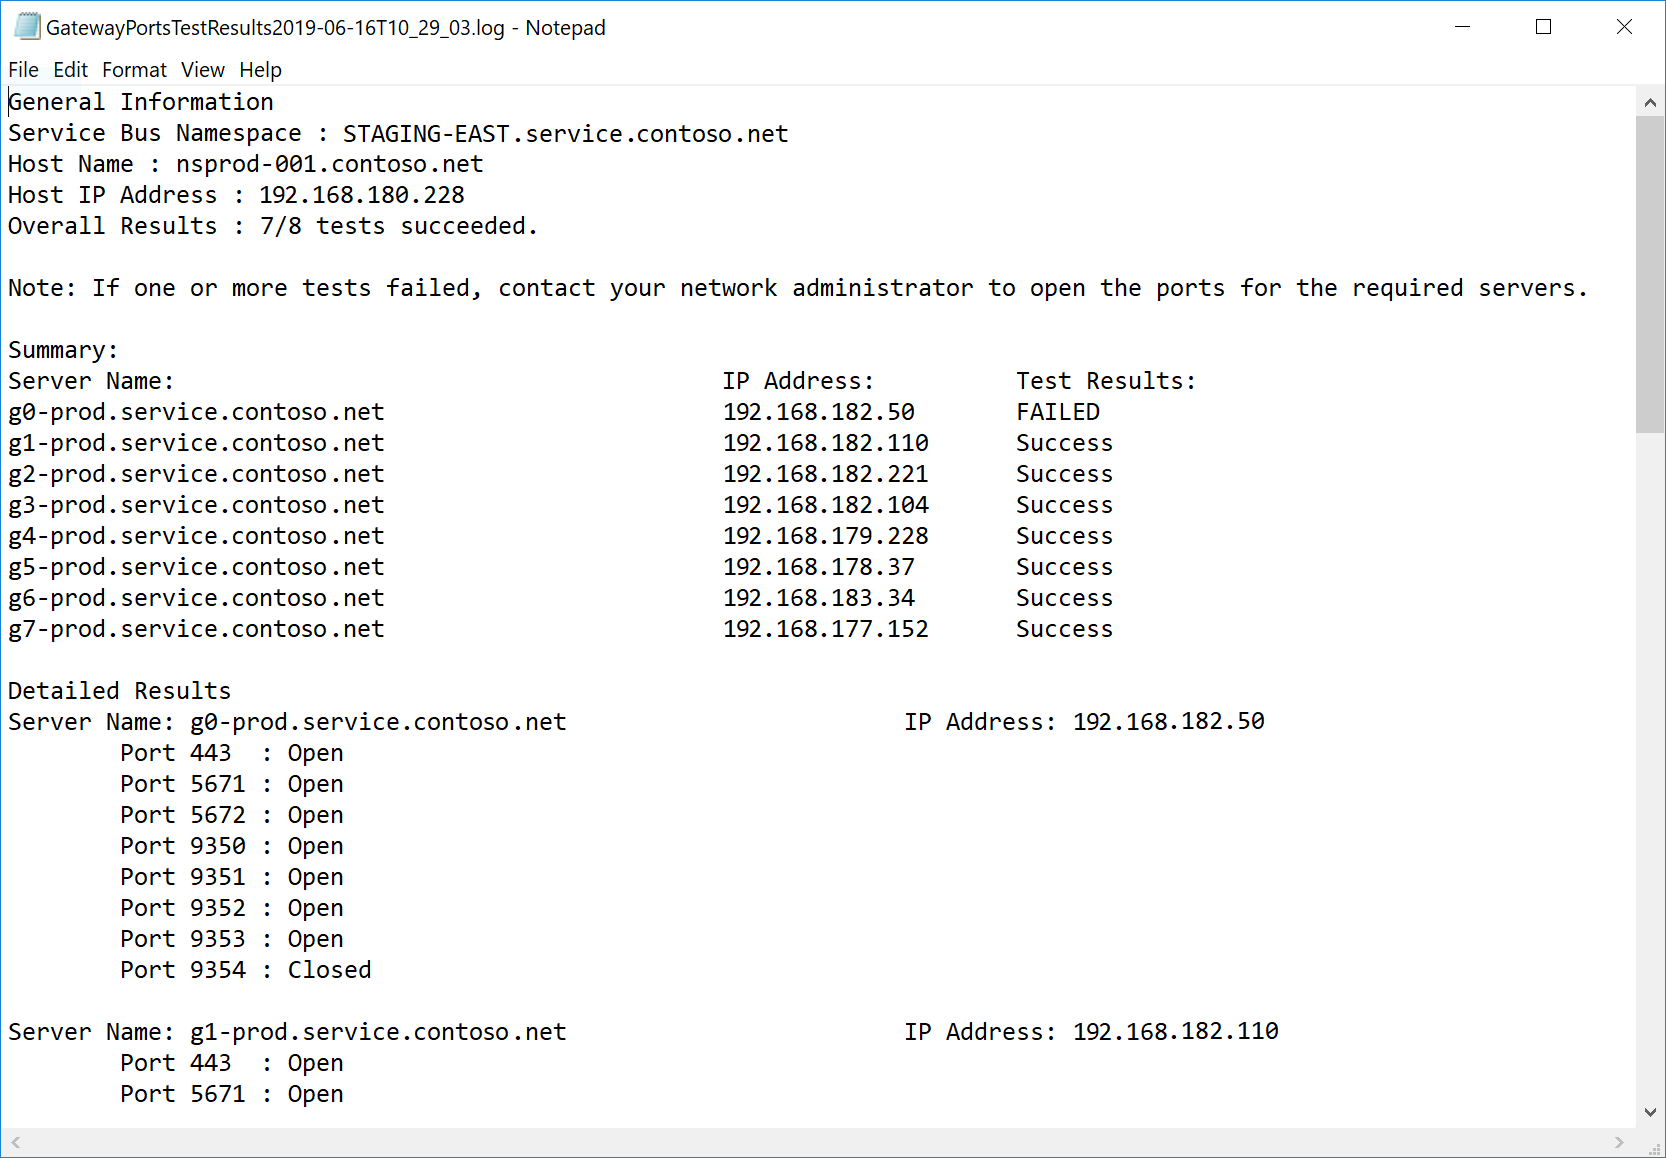This screenshot has width=1666, height=1158.
Task: Click the horizontal scrollbar track
Action: (800, 1143)
